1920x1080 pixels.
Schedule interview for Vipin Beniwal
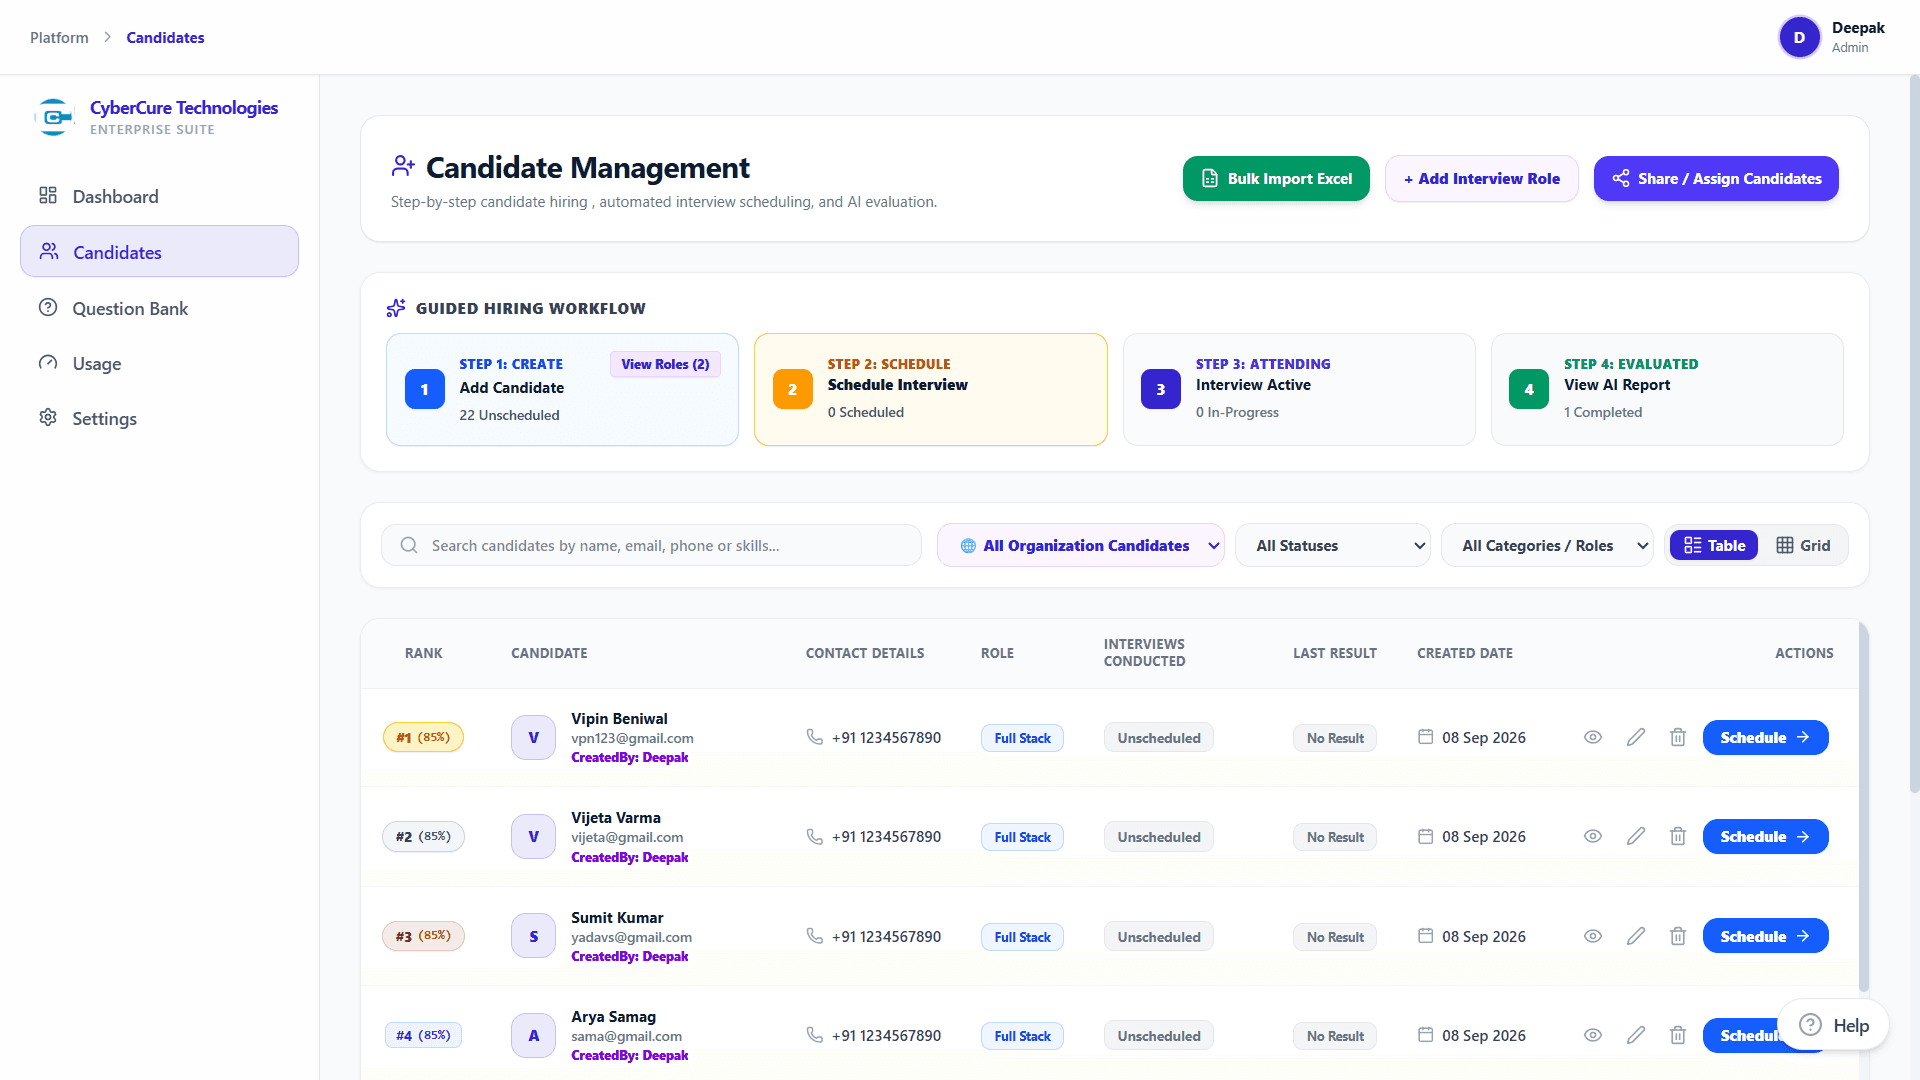[1765, 737]
